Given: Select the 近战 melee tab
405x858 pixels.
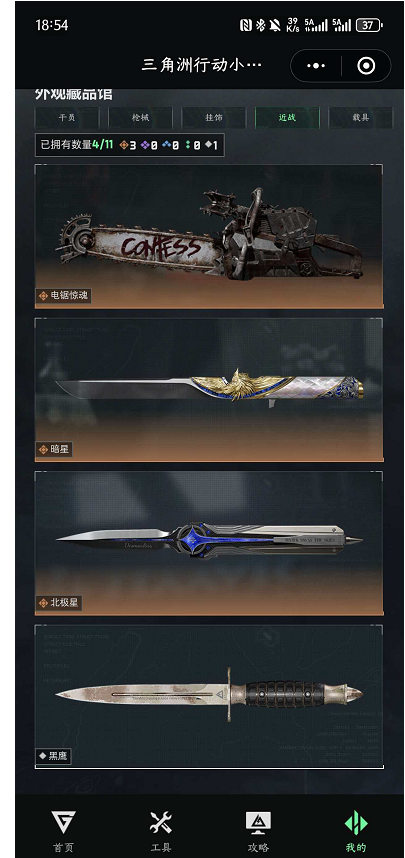Looking at the screenshot, I should (287, 118).
